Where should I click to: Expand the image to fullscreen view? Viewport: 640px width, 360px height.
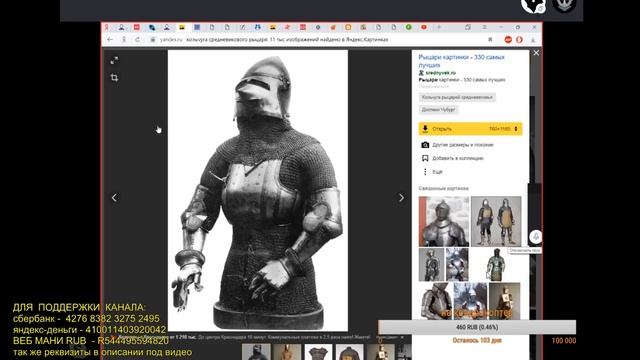(114, 60)
